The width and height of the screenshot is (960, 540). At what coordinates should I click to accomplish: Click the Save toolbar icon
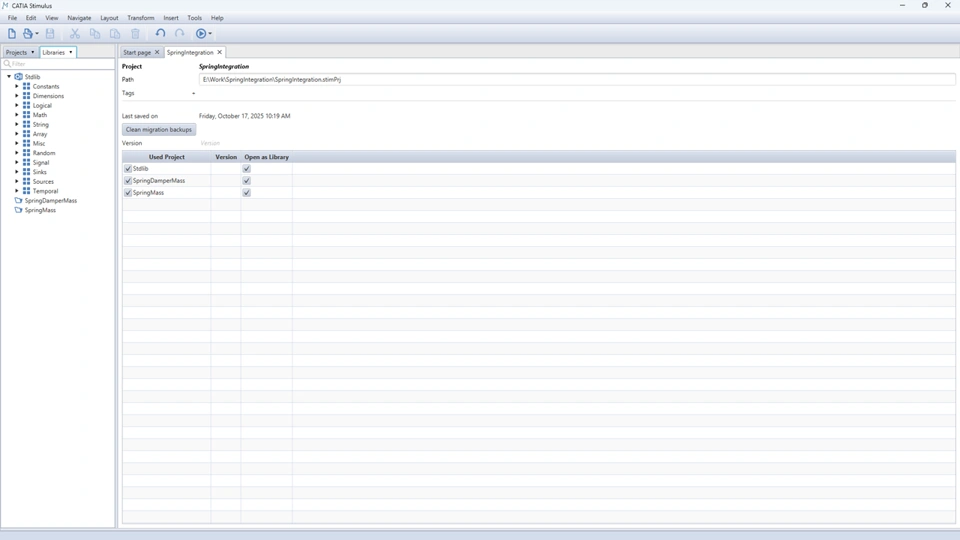pyautogui.click(x=50, y=34)
